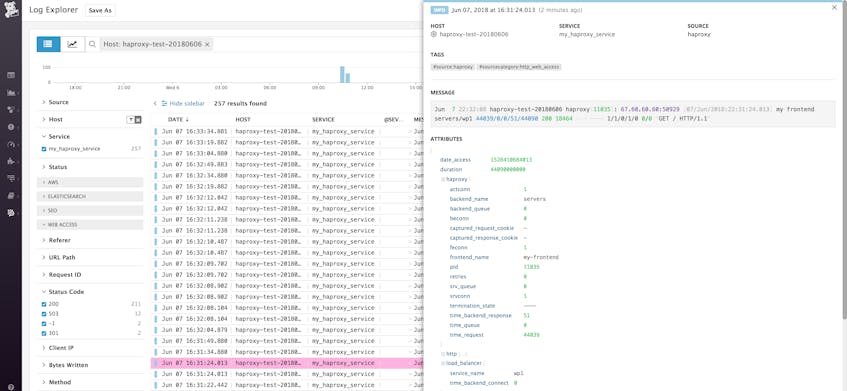
Task: Toggle the 503 status code checkbox
Action: tap(44, 314)
